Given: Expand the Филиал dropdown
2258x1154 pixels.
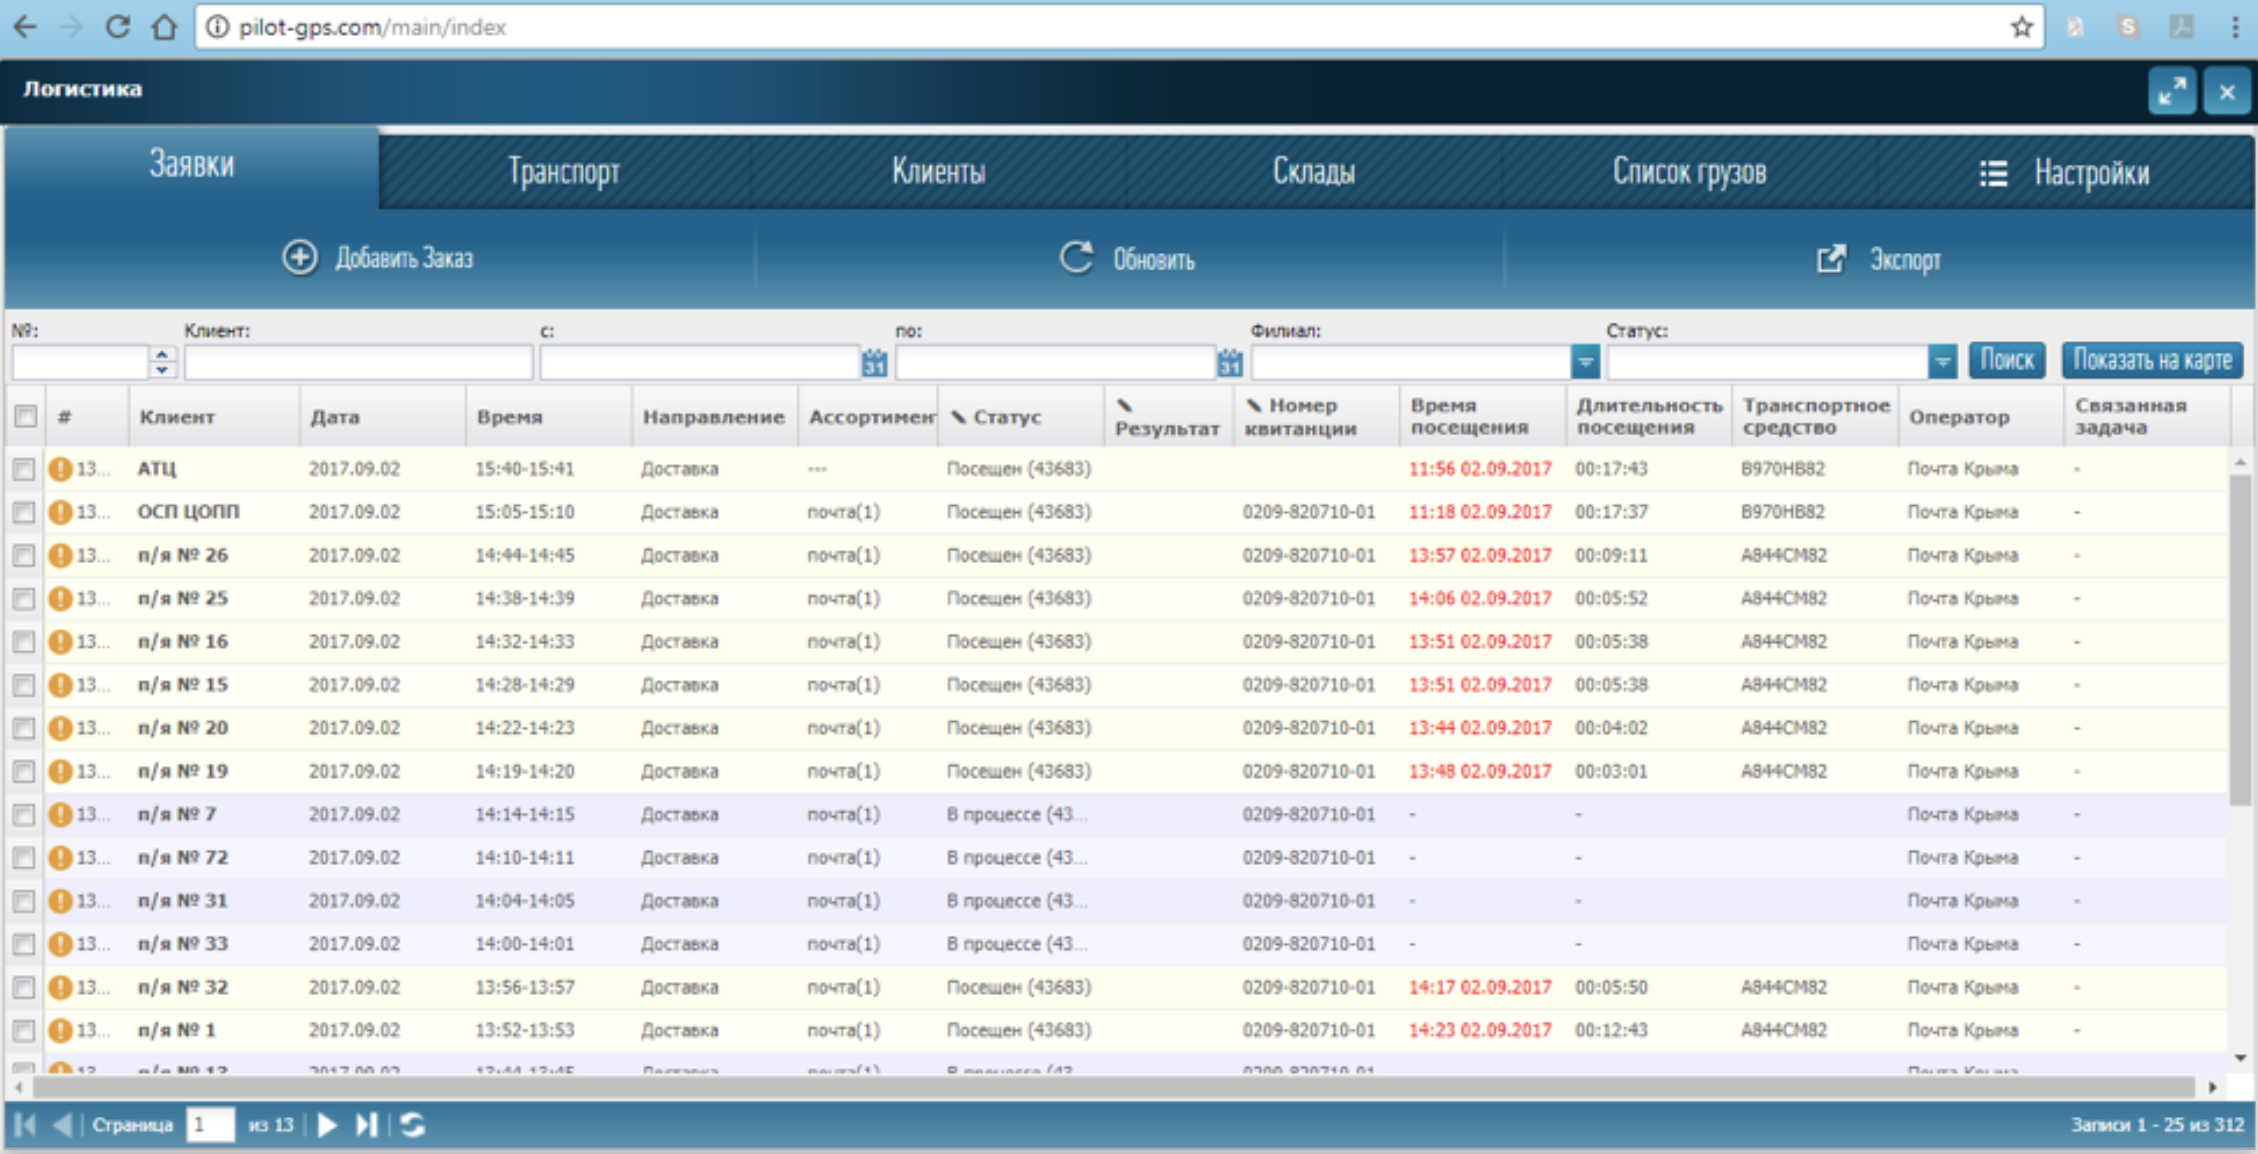Looking at the screenshot, I should 1585,362.
